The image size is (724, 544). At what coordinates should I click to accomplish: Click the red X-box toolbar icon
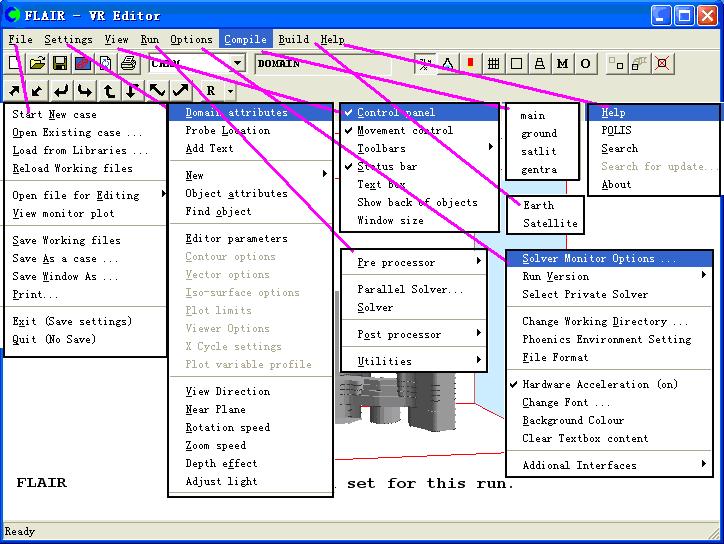point(661,64)
